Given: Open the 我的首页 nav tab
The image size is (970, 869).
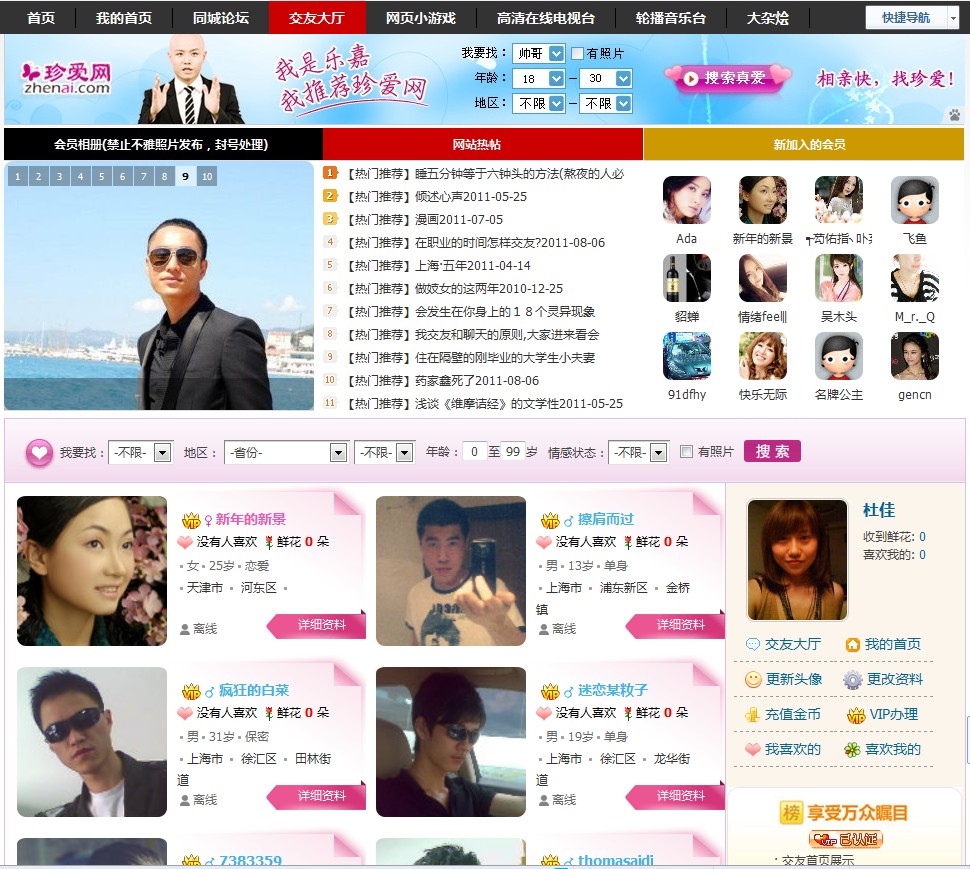Looking at the screenshot, I should [124, 18].
